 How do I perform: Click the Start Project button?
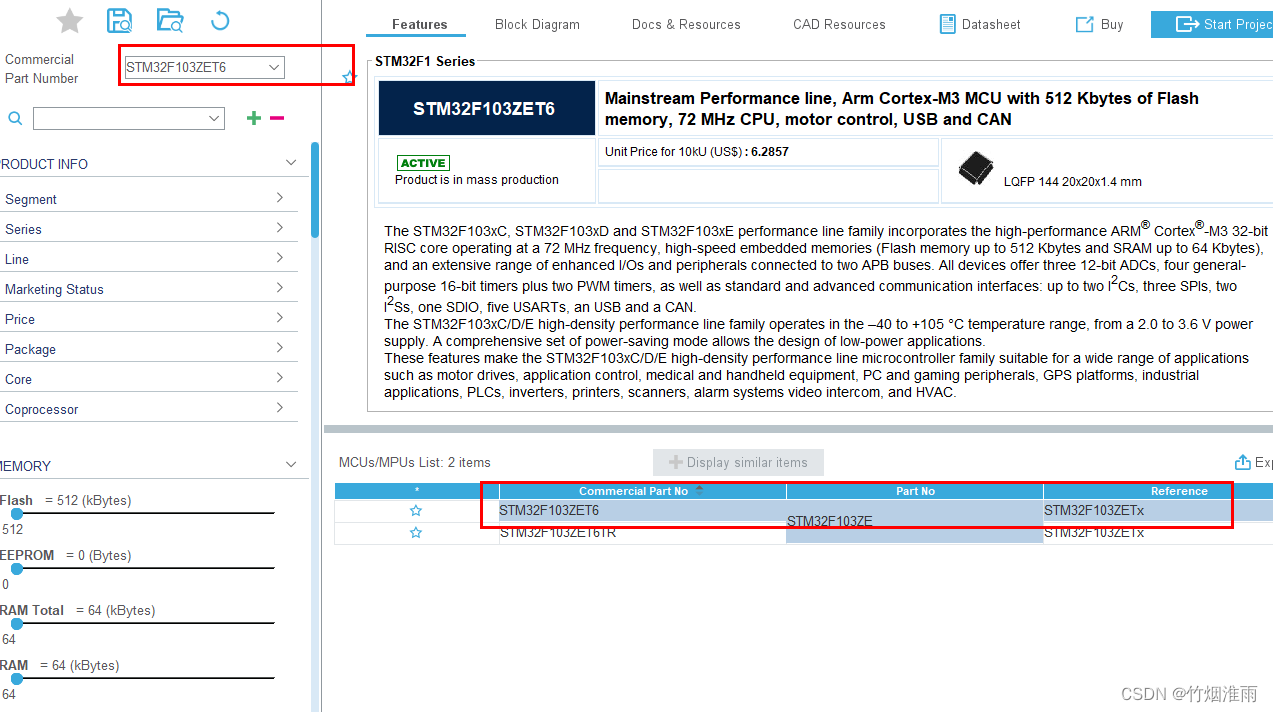point(1212,24)
